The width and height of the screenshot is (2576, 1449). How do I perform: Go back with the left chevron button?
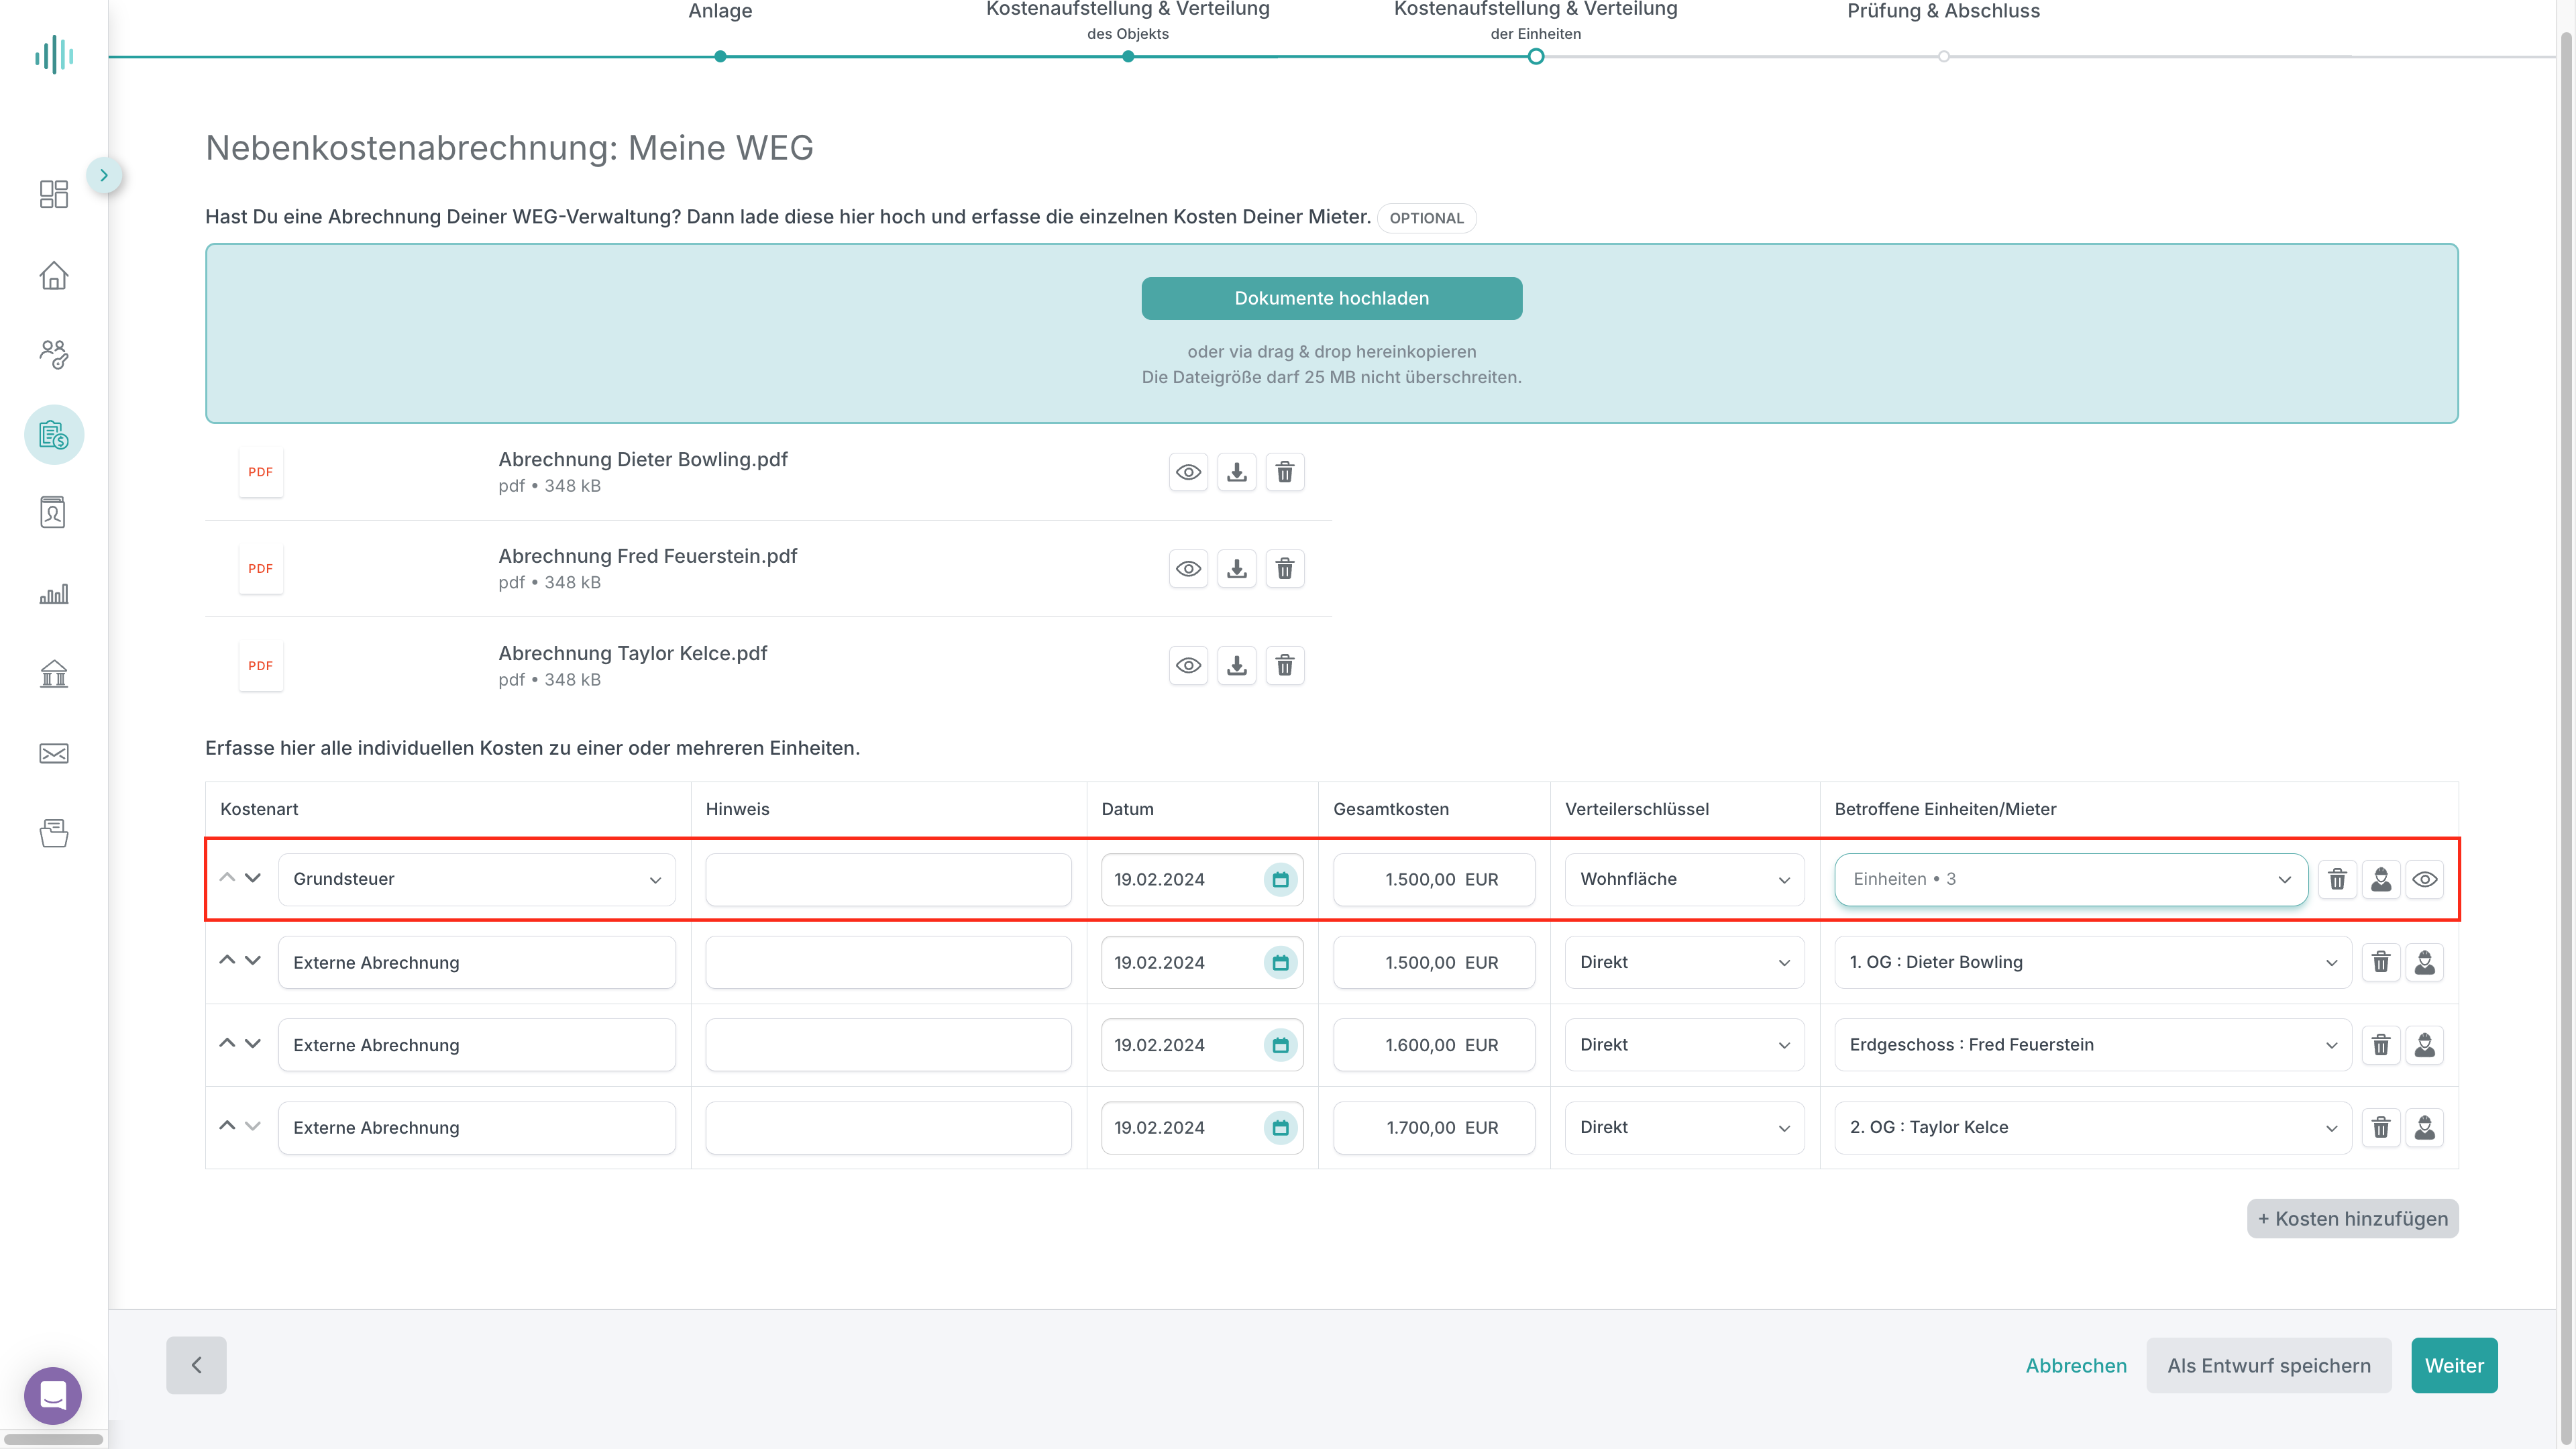point(196,1365)
